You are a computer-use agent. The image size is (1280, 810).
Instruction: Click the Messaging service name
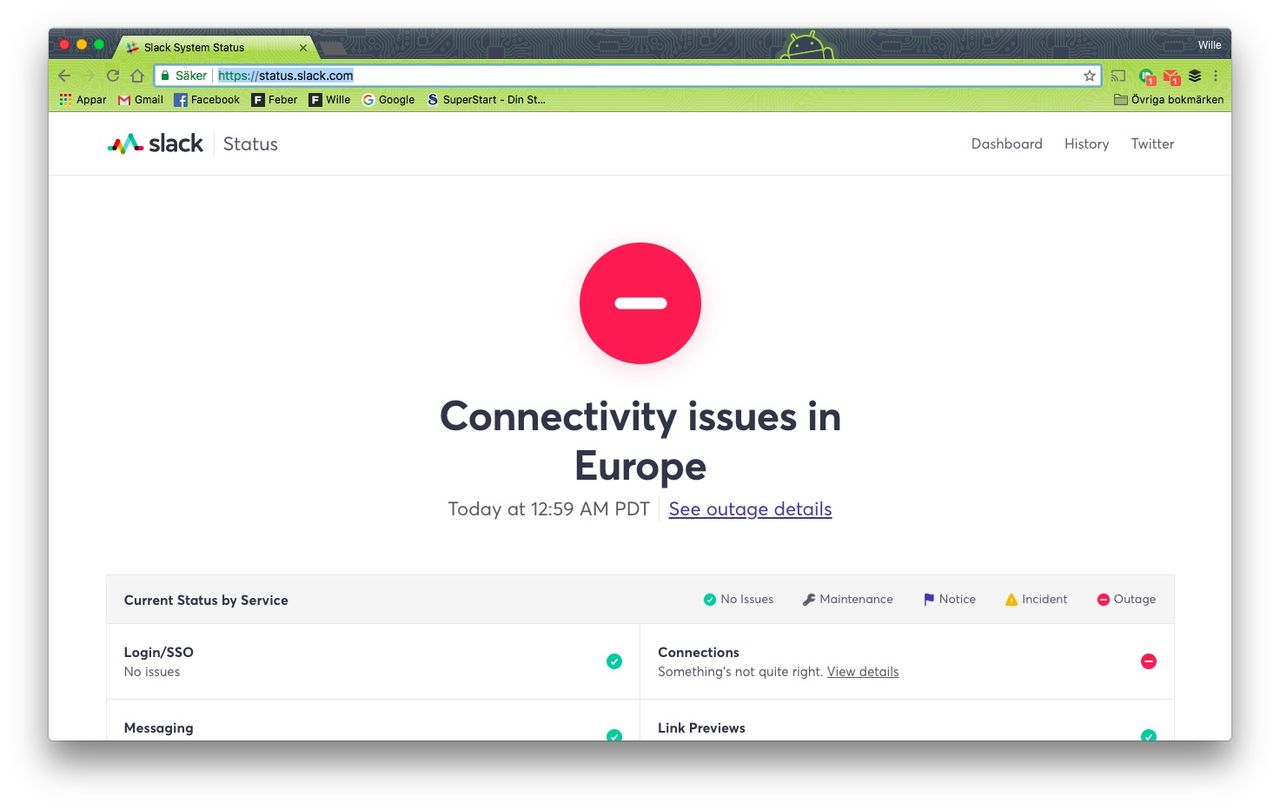[x=158, y=728]
